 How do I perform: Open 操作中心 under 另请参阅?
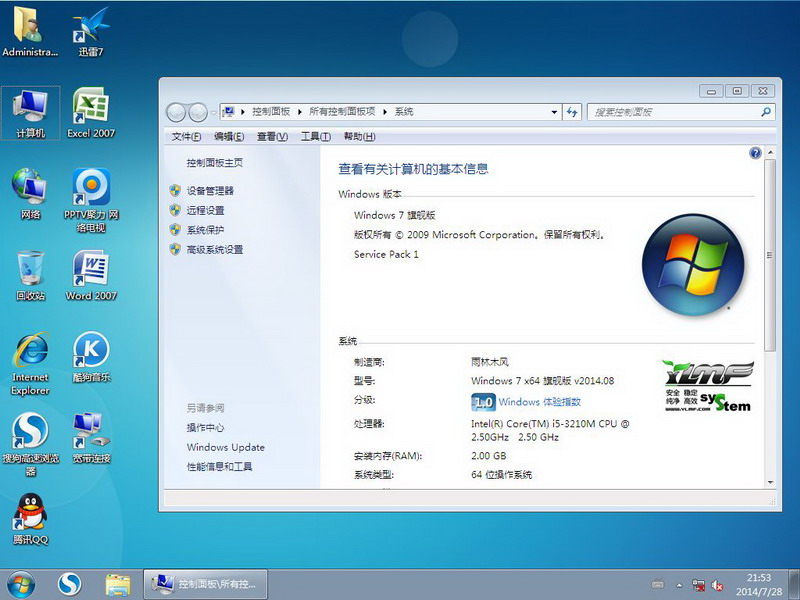[x=205, y=428]
